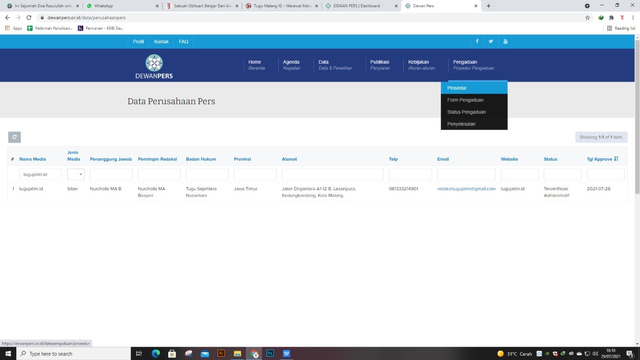Open the Jenis Media filter dropdown
The width and height of the screenshot is (640, 360).
(x=76, y=174)
